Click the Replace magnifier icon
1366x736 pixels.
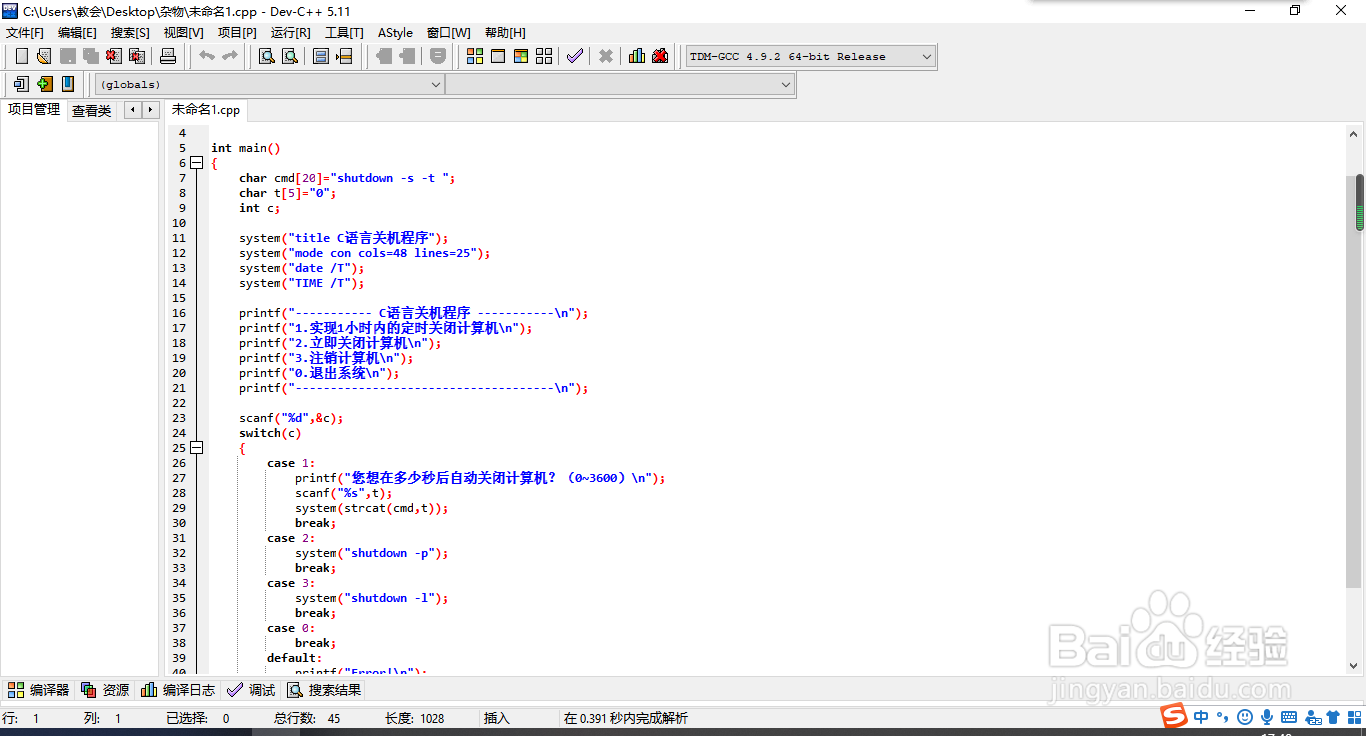coord(290,56)
